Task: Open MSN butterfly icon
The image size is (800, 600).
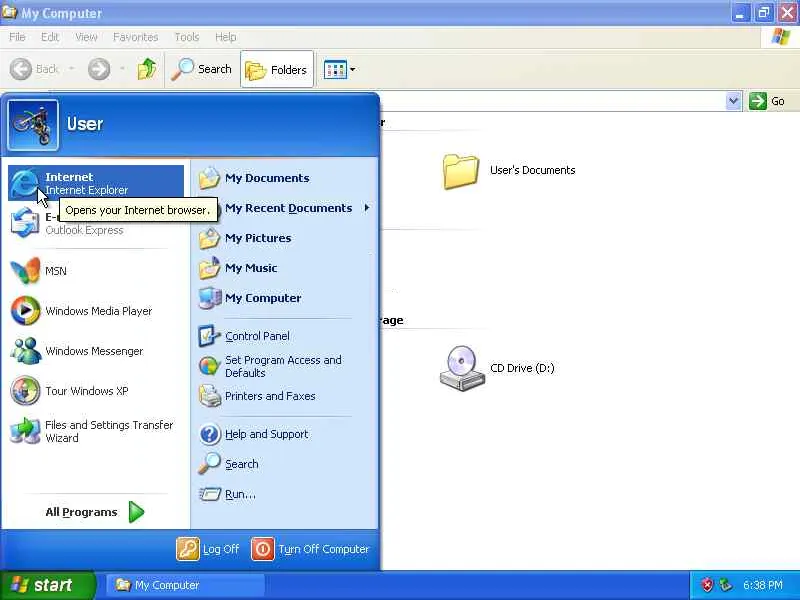Action: tap(24, 271)
